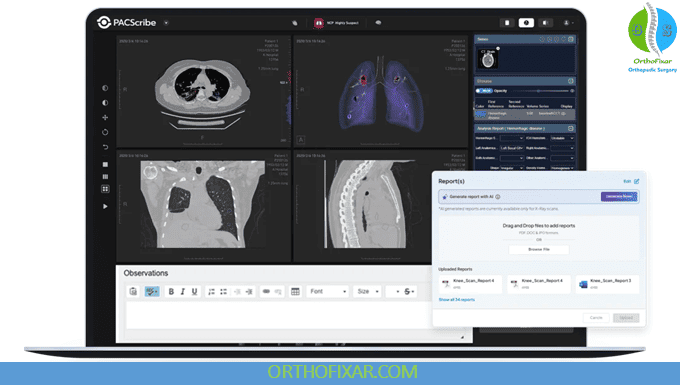Viewport: 680px width, 385px height.
Task: Click the cloud icon in the top bar
Action: 378,23
